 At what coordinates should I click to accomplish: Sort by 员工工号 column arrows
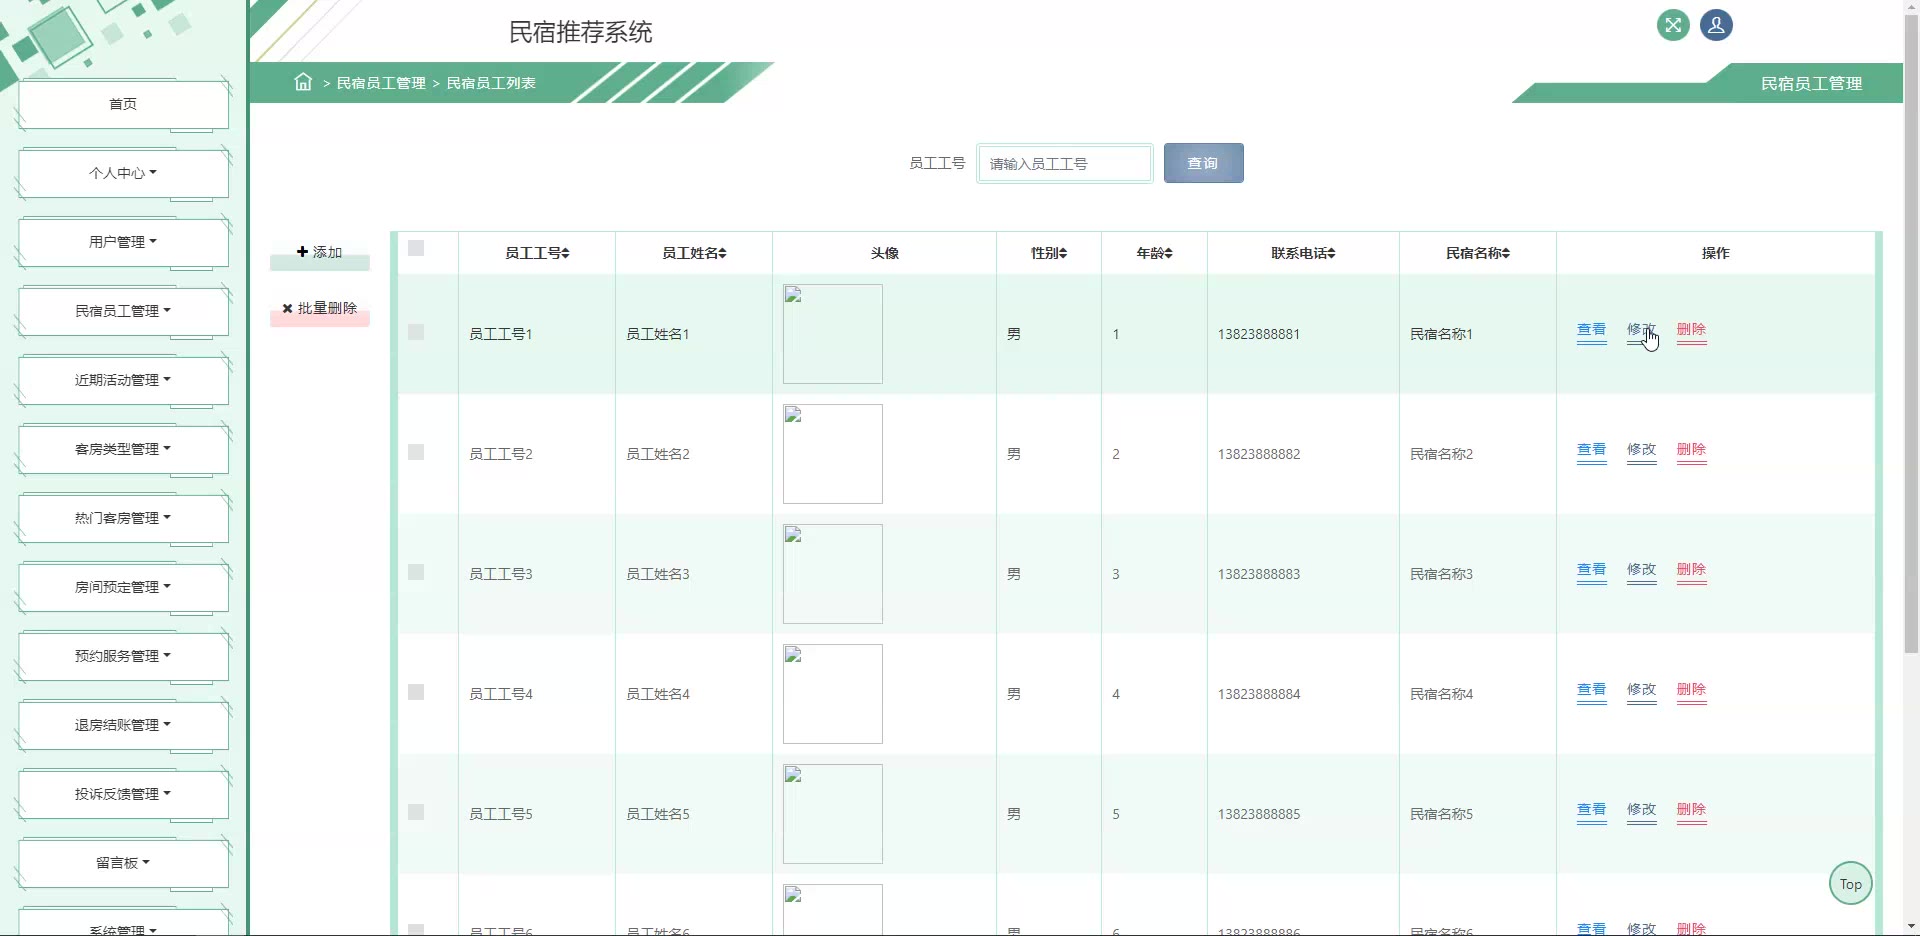click(565, 253)
